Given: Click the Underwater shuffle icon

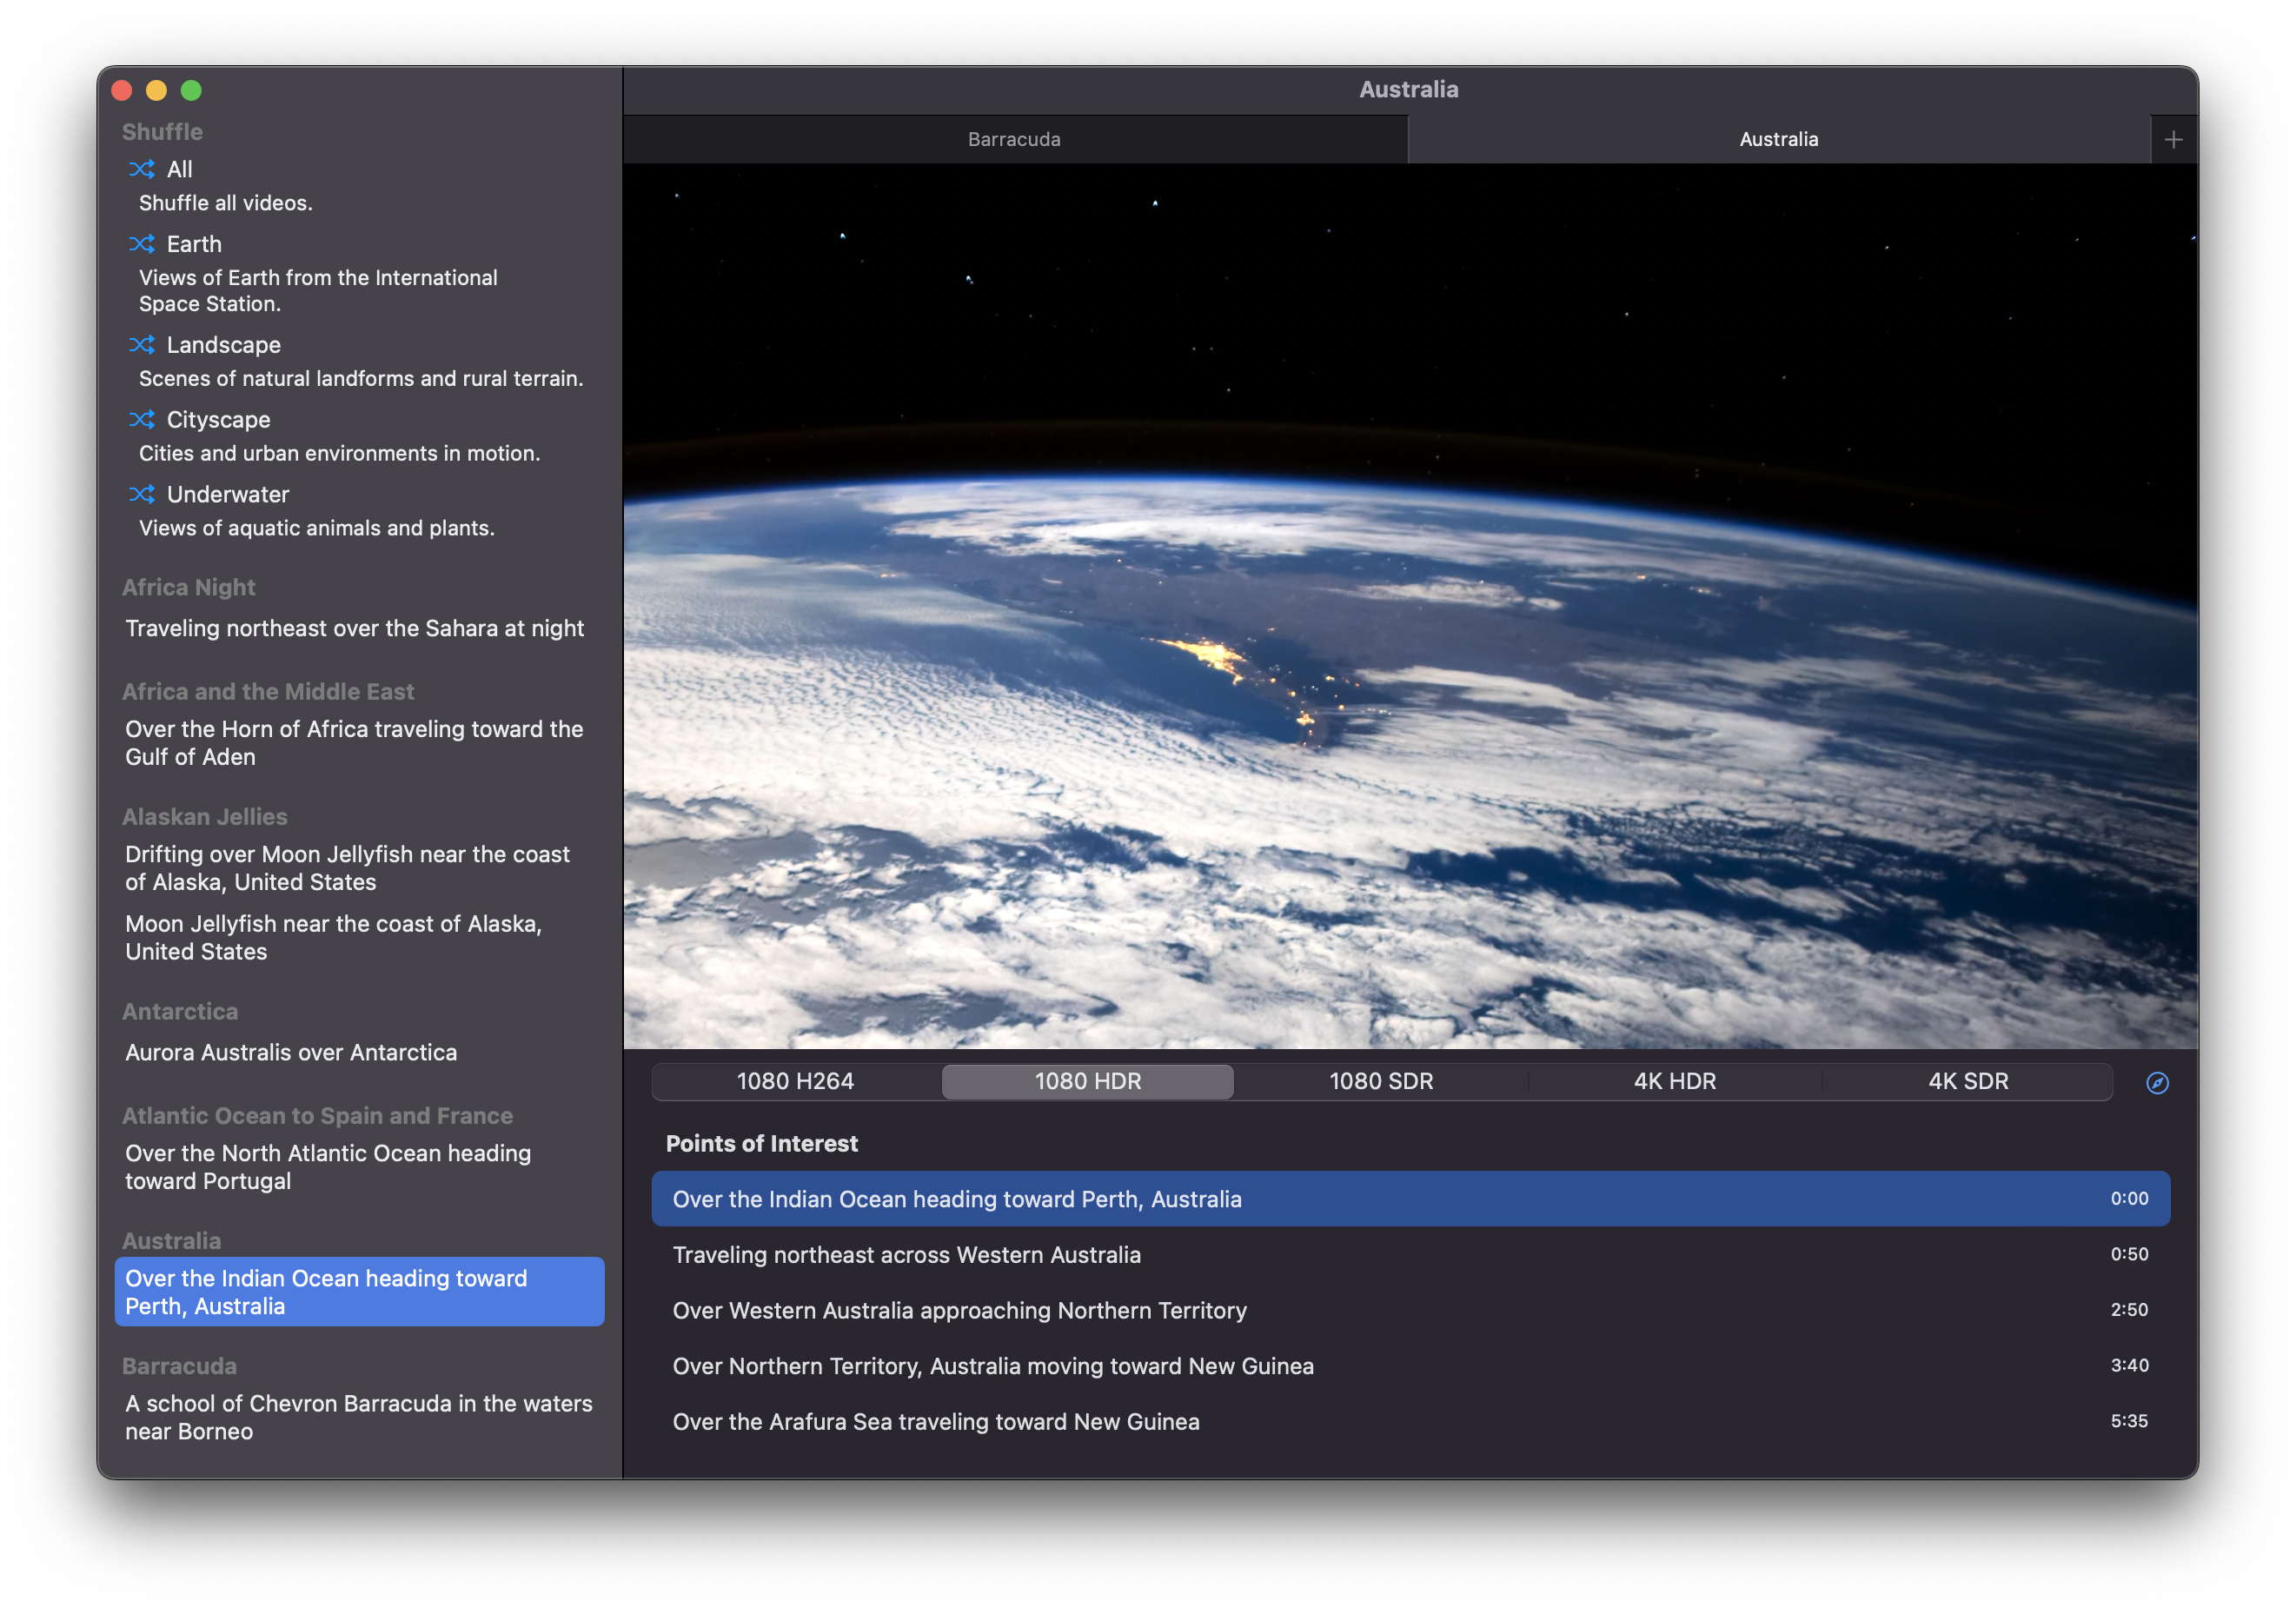Looking at the screenshot, I should point(141,494).
